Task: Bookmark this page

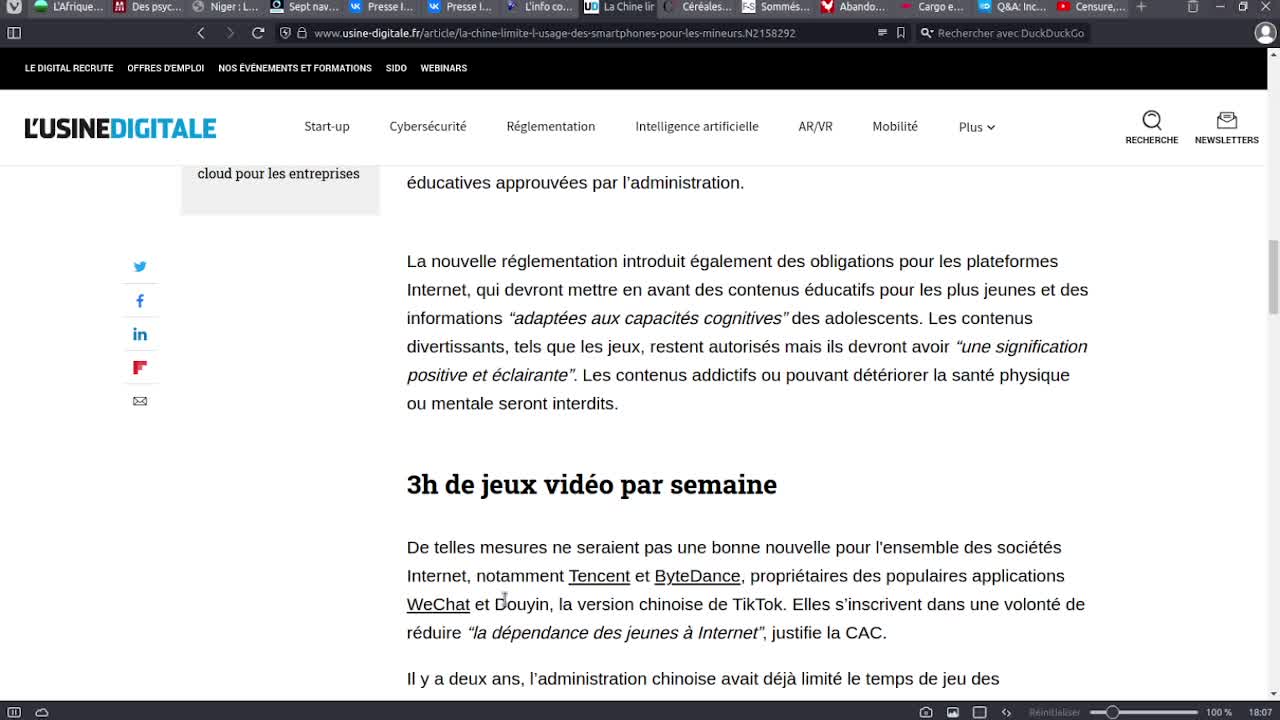Action: click(x=901, y=33)
